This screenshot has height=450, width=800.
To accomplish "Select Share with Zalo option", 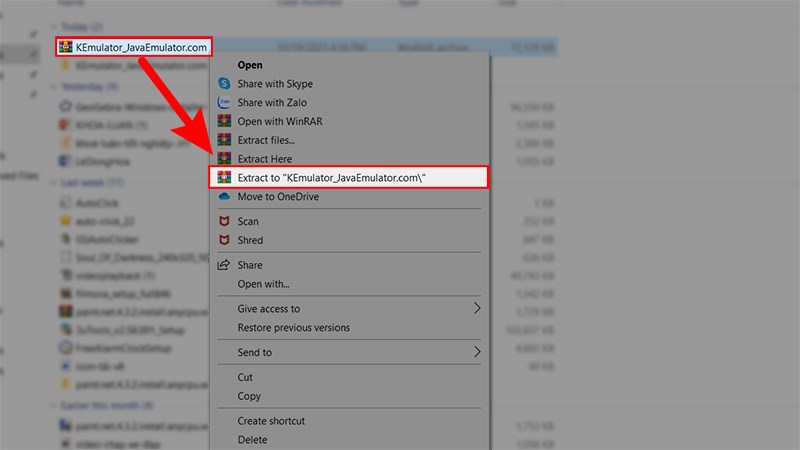I will coord(272,103).
